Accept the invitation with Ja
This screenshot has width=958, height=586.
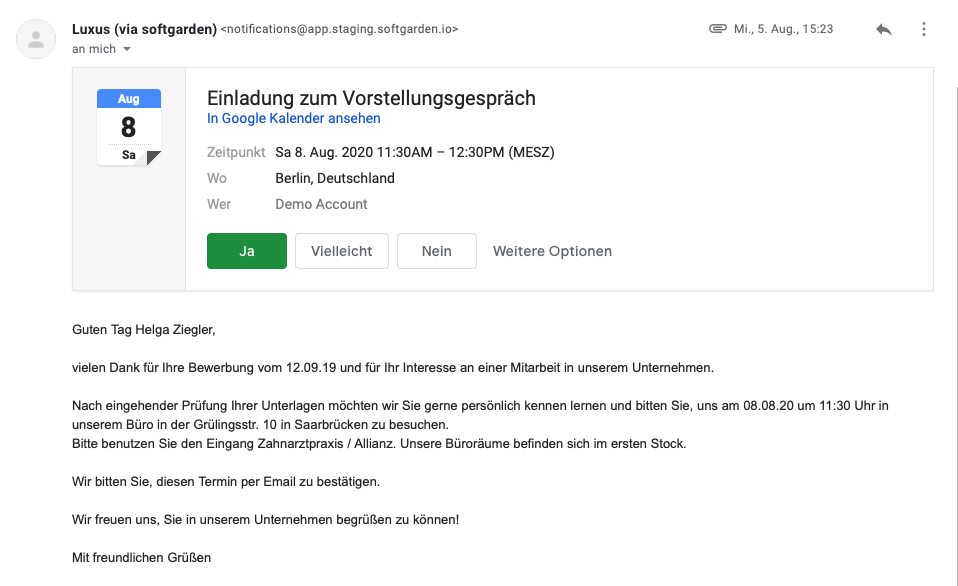coord(247,251)
